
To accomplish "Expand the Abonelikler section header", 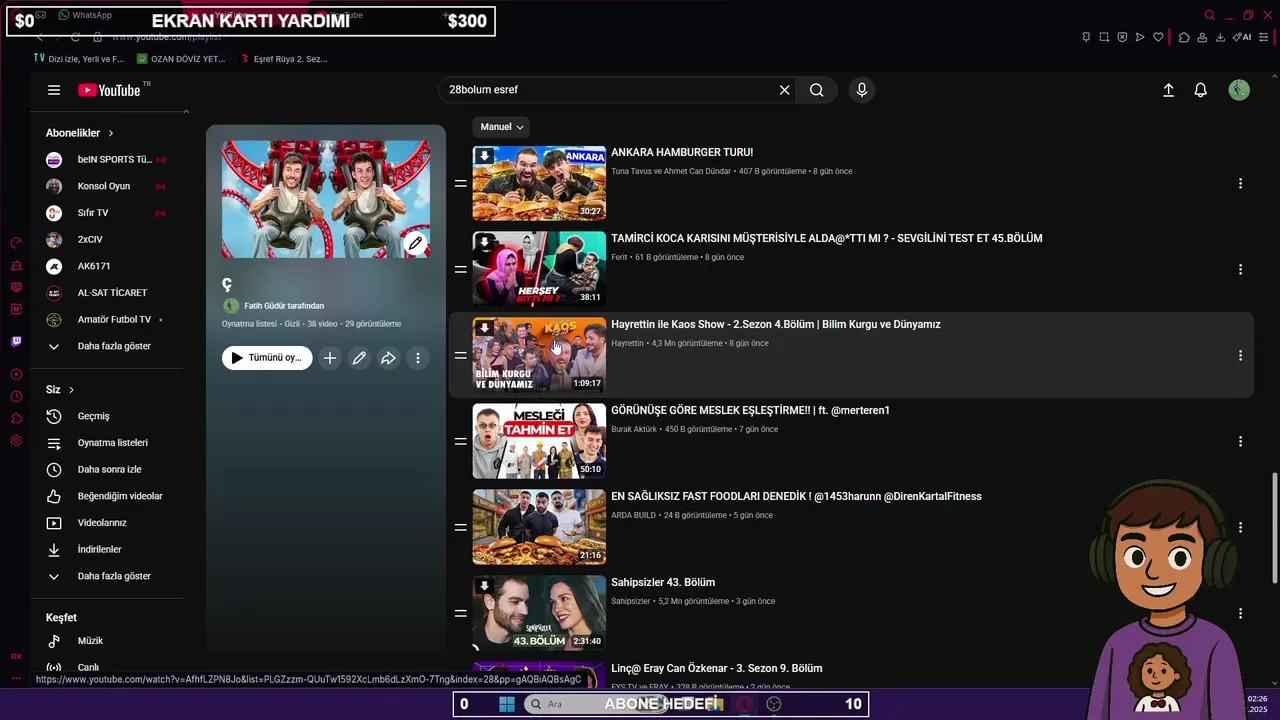I will click(x=80, y=133).
